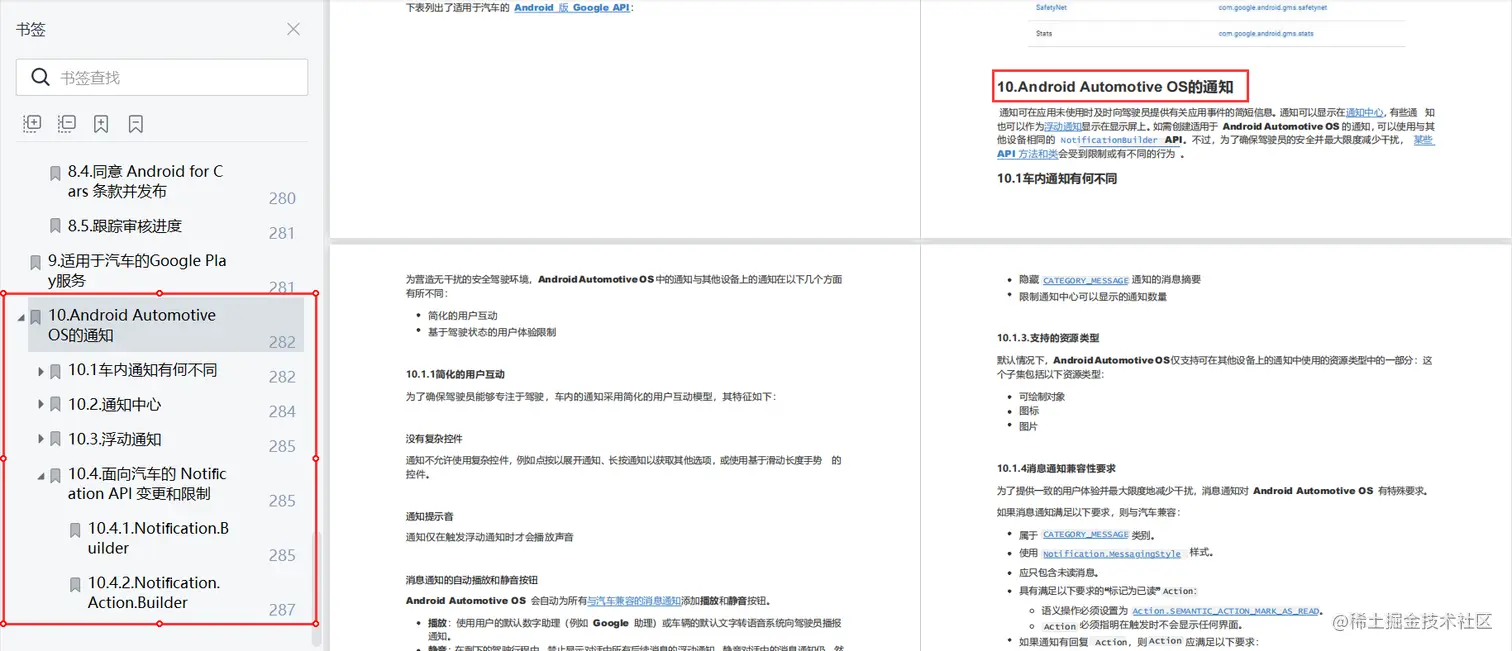Click page number 284 in bookmarks
This screenshot has height=651, width=1512.
pos(282,411)
